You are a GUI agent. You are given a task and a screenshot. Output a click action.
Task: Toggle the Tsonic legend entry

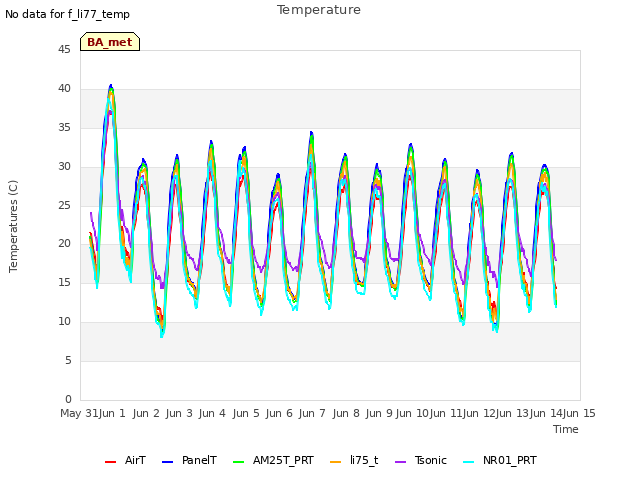pos(421,461)
